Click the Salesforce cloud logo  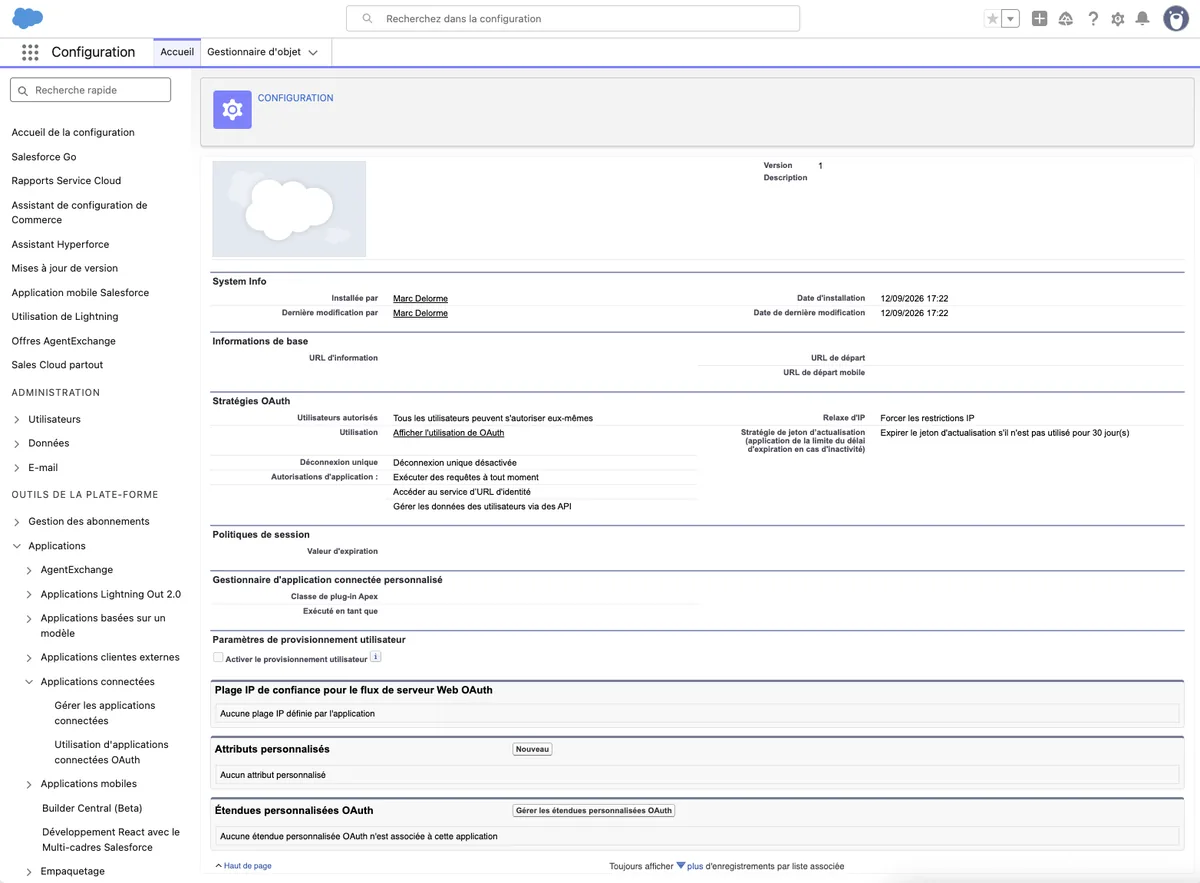click(27, 18)
